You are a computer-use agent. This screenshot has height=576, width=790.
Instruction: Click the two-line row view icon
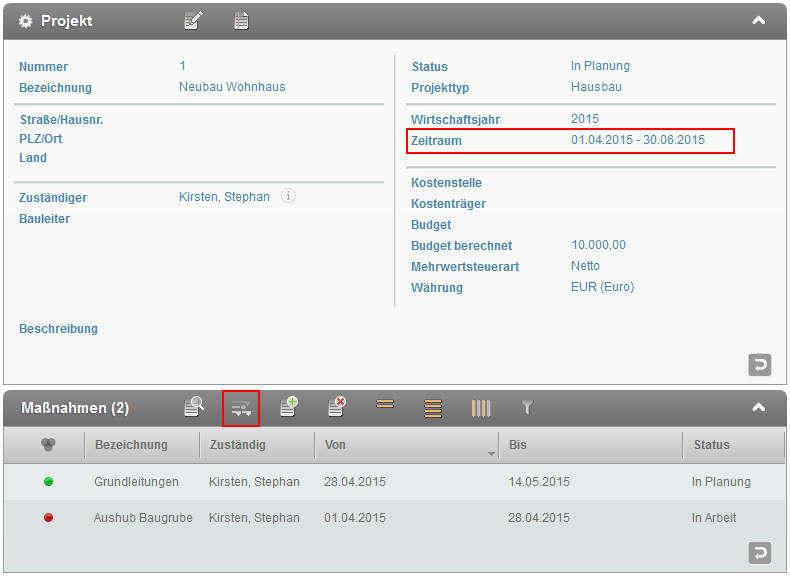click(x=385, y=405)
